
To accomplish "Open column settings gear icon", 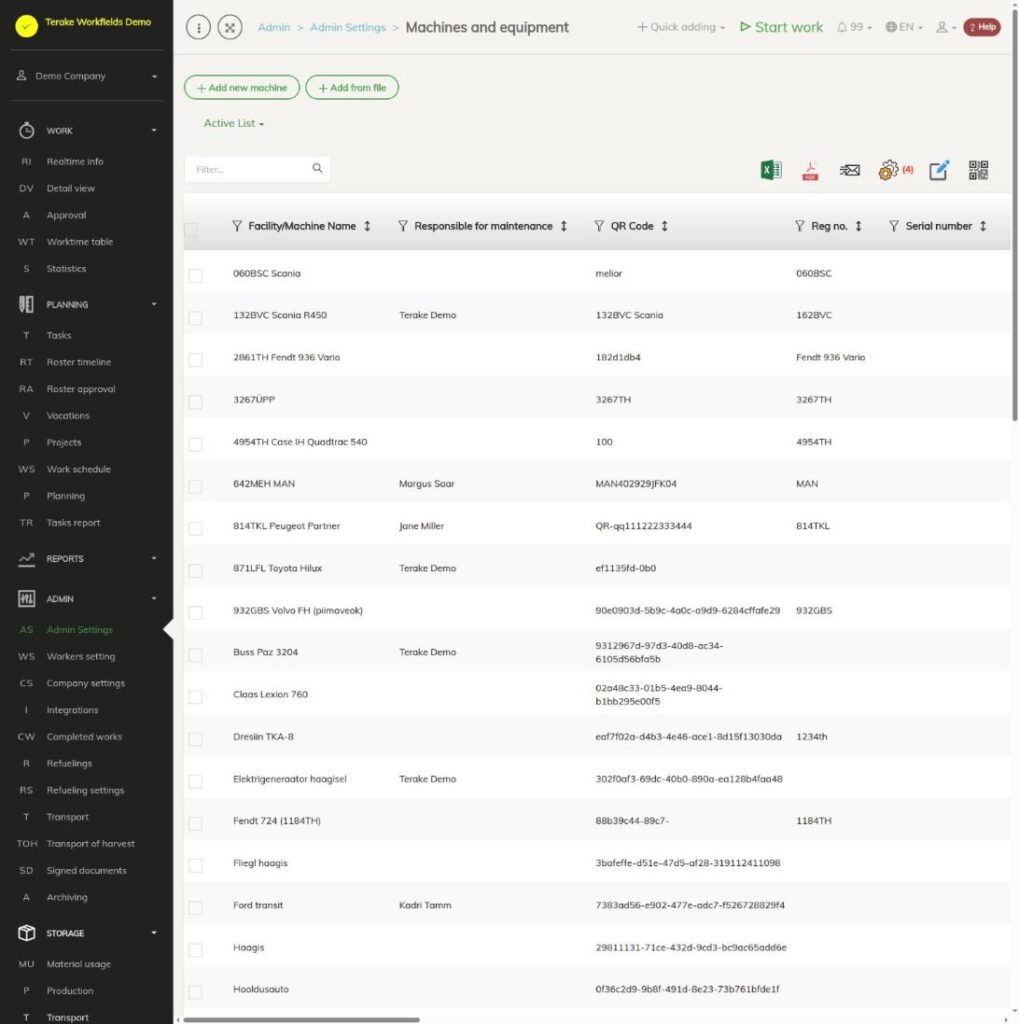I will [x=888, y=170].
